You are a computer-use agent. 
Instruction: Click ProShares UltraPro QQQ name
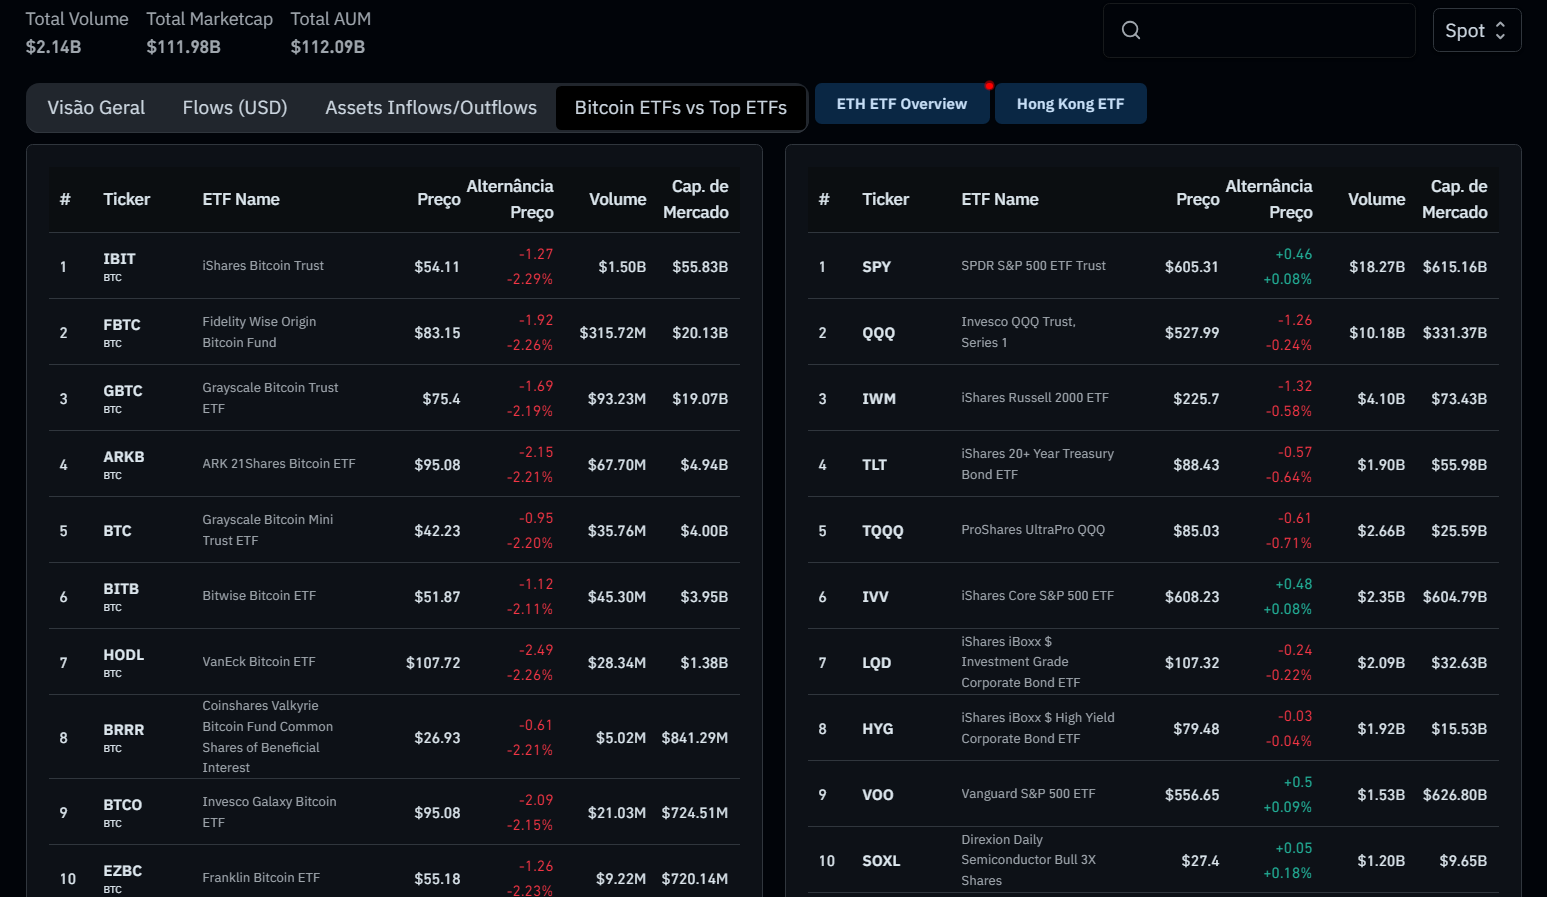pyautogui.click(x=1033, y=530)
